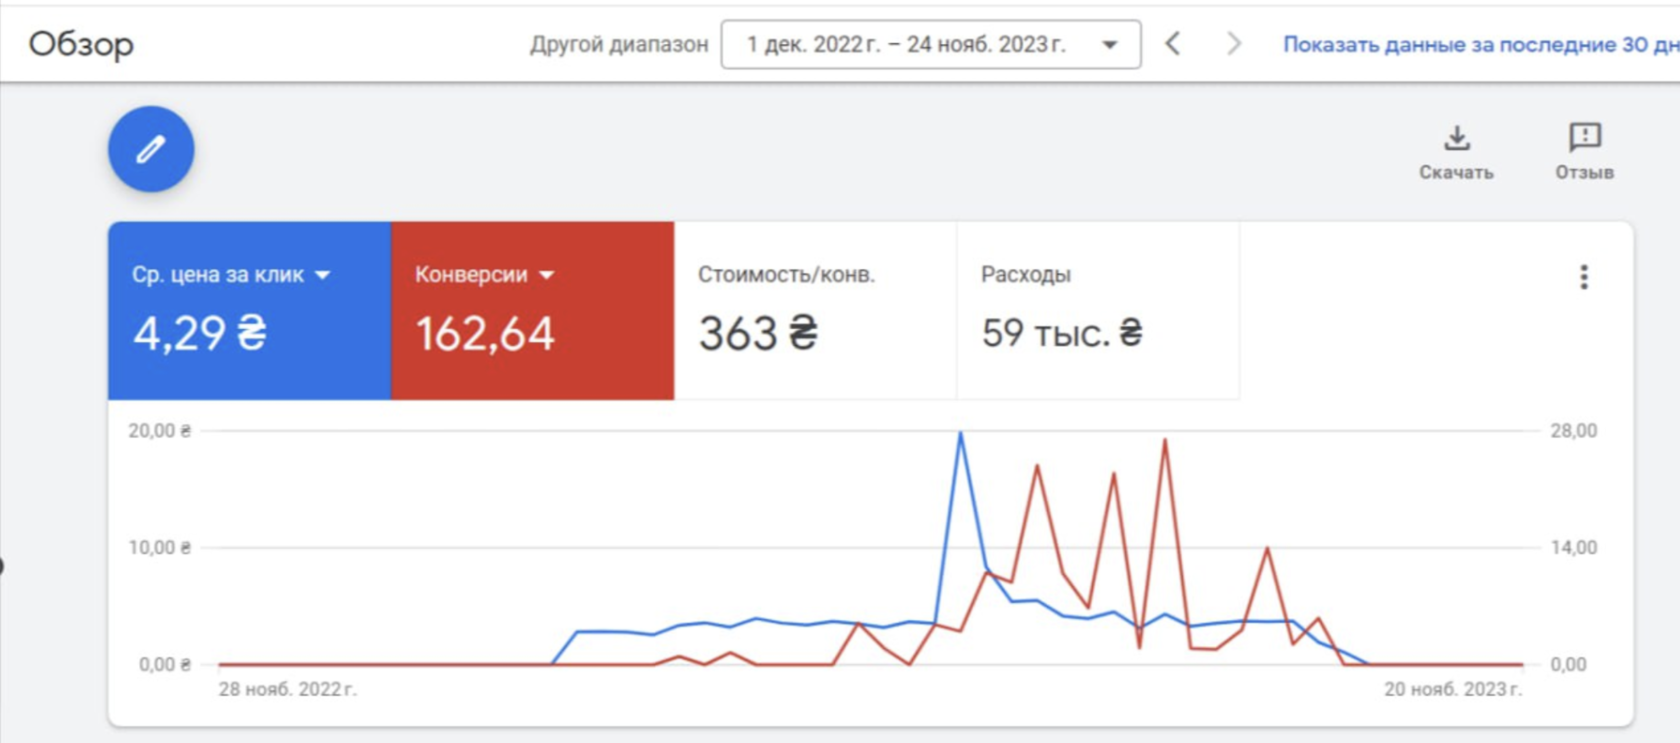Image resolution: width=1680 pixels, height=743 pixels.
Task: Open the date range dropdown 1 дек. 2022 г.
Action: (931, 44)
